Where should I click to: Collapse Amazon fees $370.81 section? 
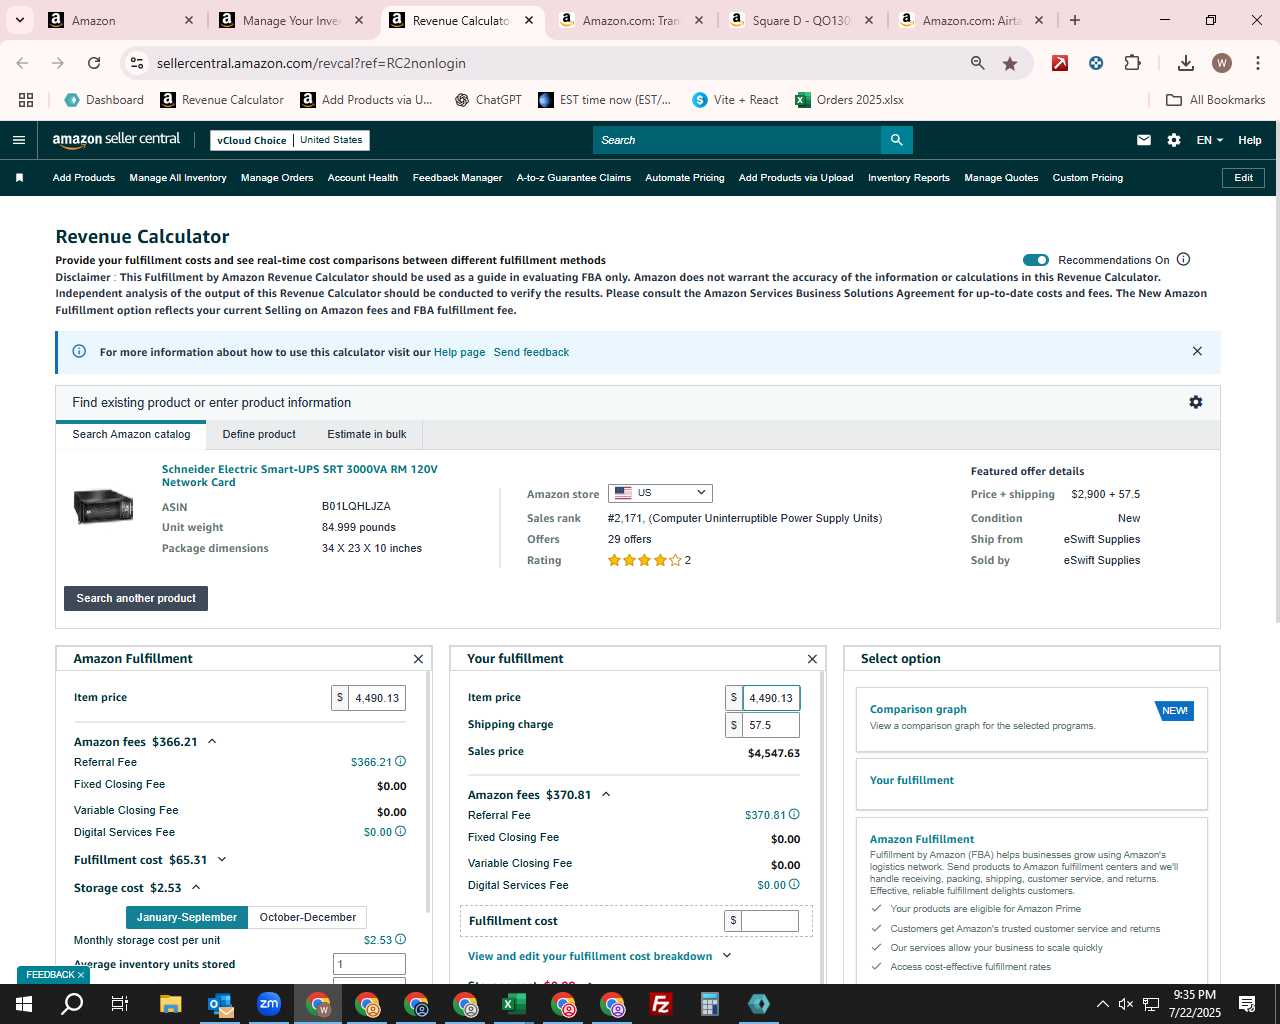tap(606, 795)
